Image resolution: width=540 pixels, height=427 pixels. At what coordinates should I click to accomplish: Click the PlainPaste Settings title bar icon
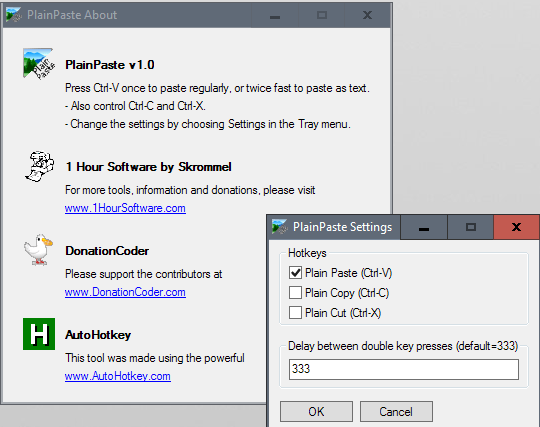280,227
